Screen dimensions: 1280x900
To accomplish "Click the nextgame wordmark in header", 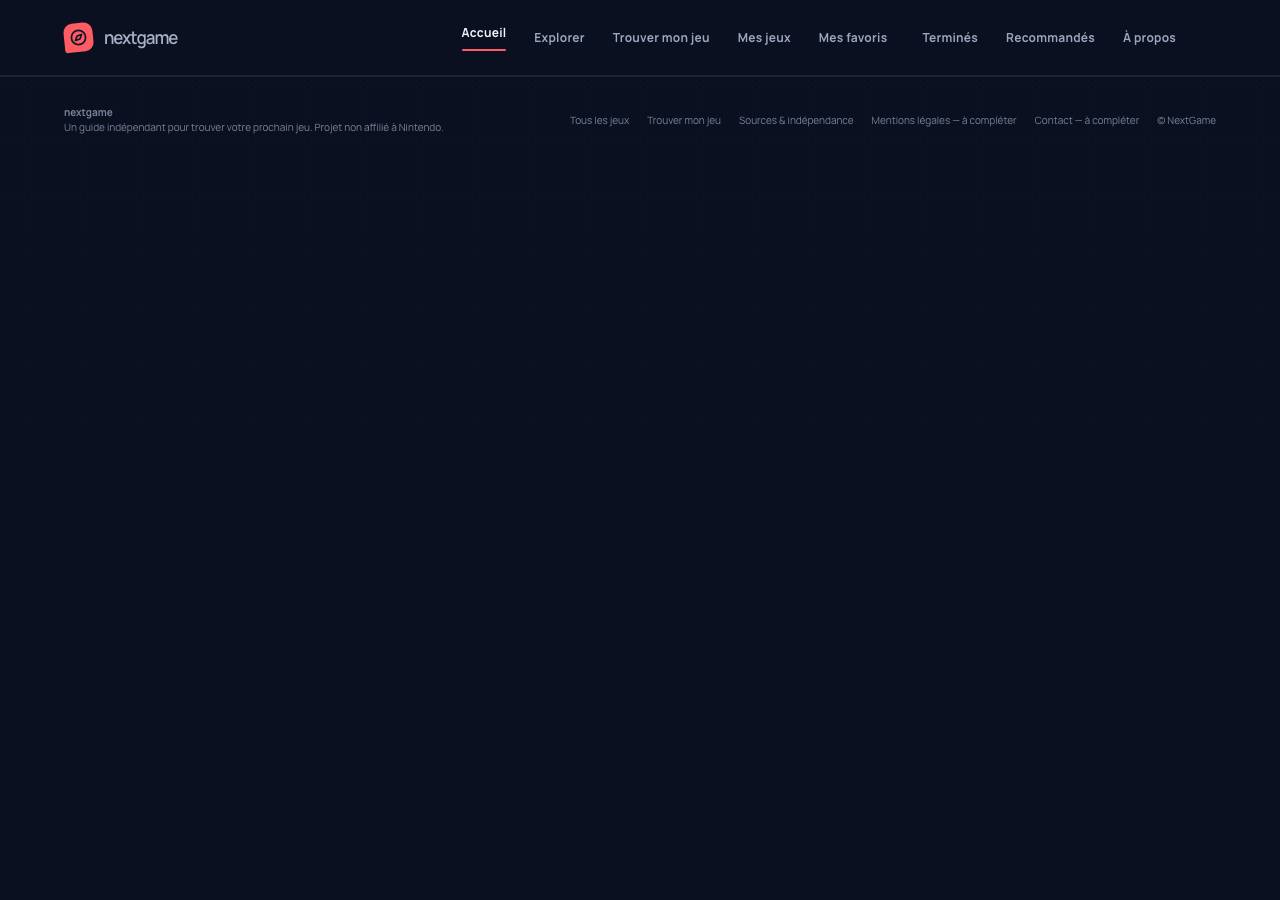I will (141, 38).
